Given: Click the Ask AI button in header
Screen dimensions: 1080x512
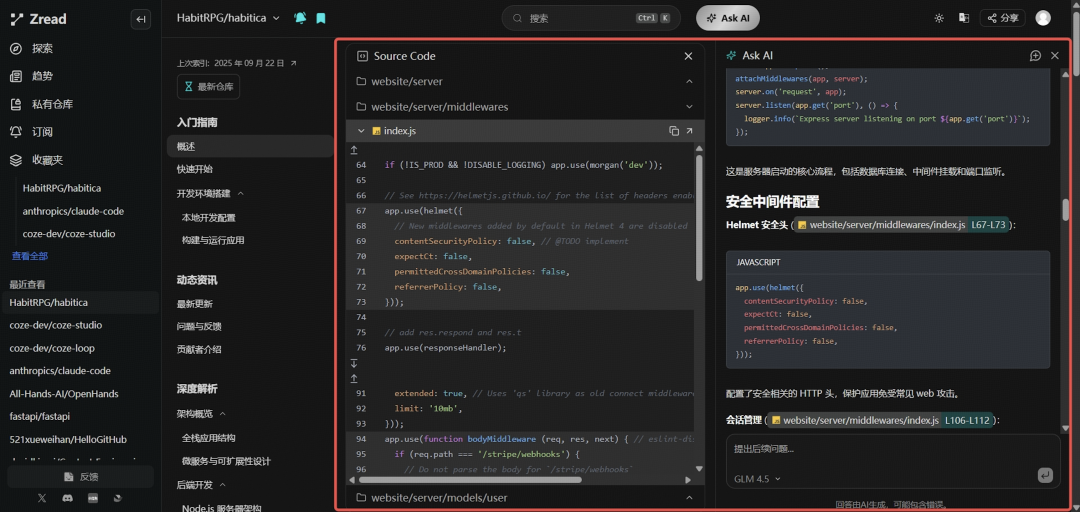Looking at the screenshot, I should point(728,19).
